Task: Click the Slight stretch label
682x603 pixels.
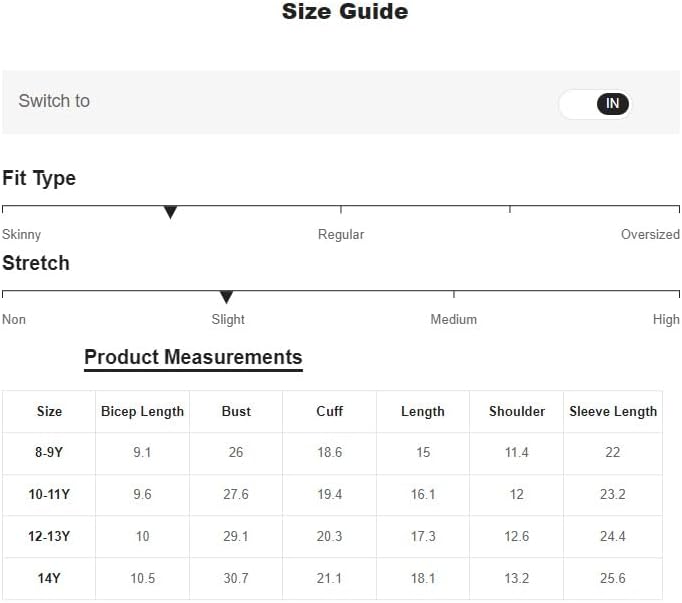Action: tap(228, 319)
